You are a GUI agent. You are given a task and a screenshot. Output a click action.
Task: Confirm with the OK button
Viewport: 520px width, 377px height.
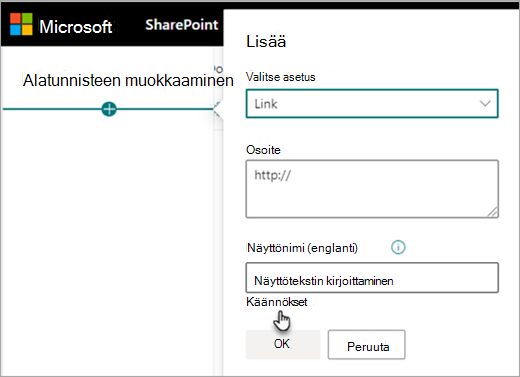click(283, 344)
